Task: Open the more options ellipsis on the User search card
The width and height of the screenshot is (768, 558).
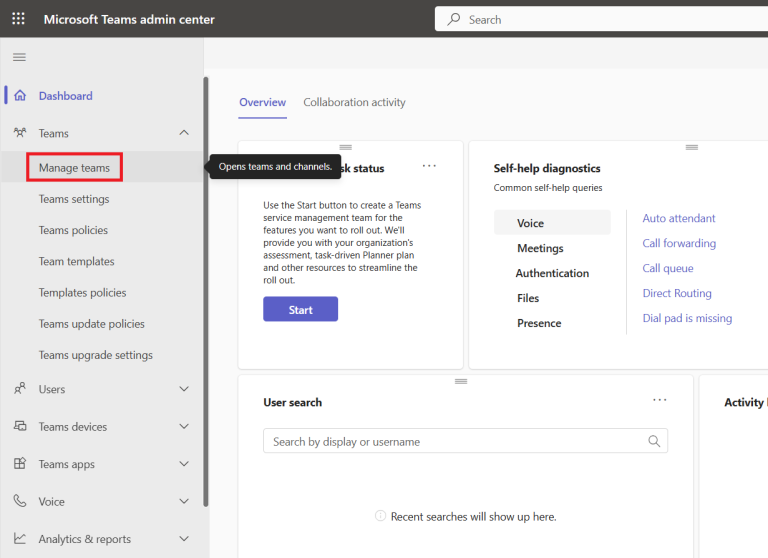Action: [660, 400]
